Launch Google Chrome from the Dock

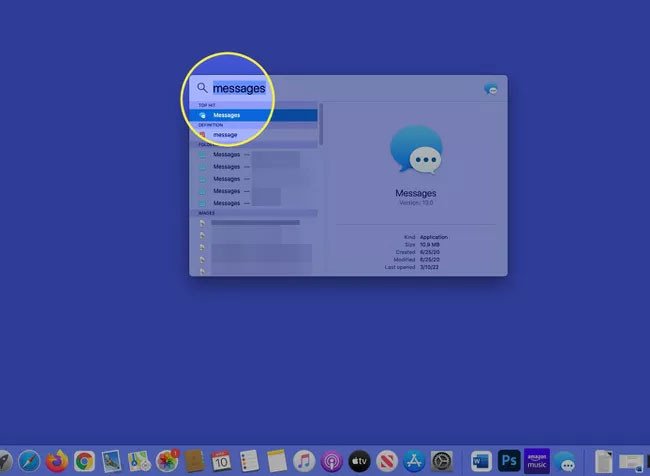(x=85, y=461)
